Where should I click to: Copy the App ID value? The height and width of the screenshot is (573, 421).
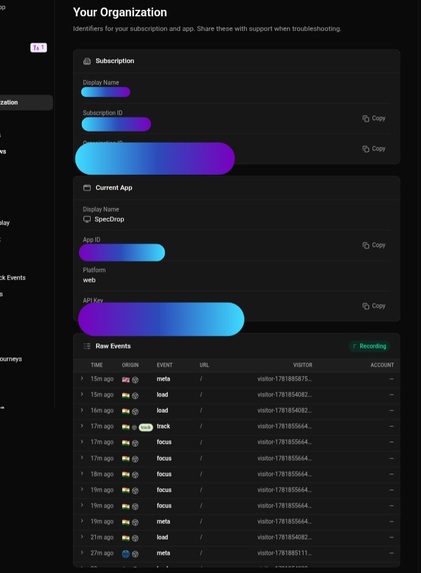(374, 245)
